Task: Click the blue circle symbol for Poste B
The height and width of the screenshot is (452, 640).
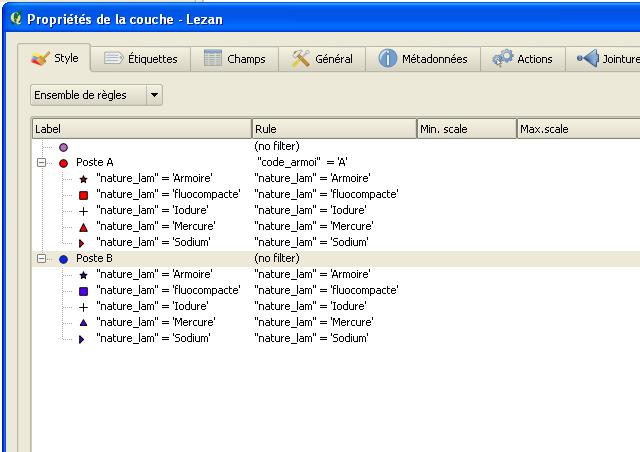Action: (x=63, y=258)
